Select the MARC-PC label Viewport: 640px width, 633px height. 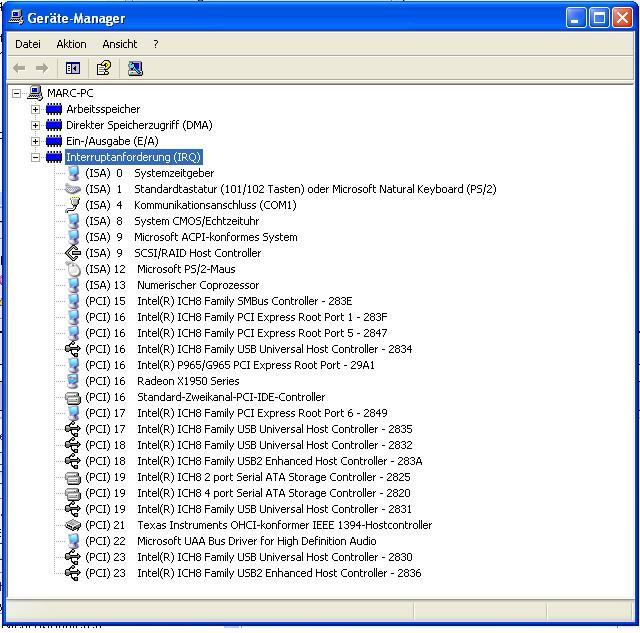point(70,93)
